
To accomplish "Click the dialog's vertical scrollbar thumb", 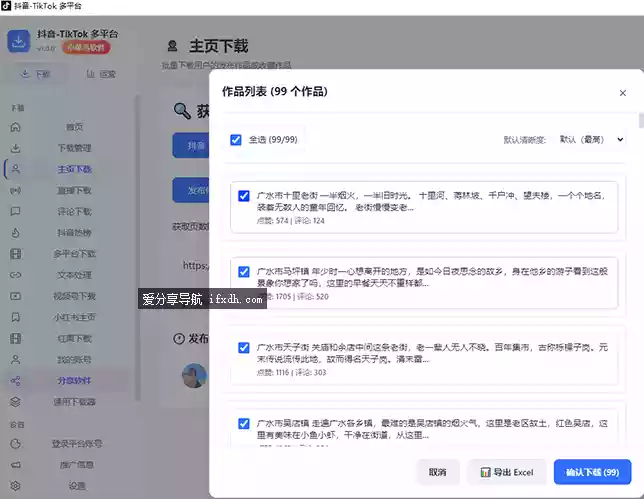I will 641,121.
